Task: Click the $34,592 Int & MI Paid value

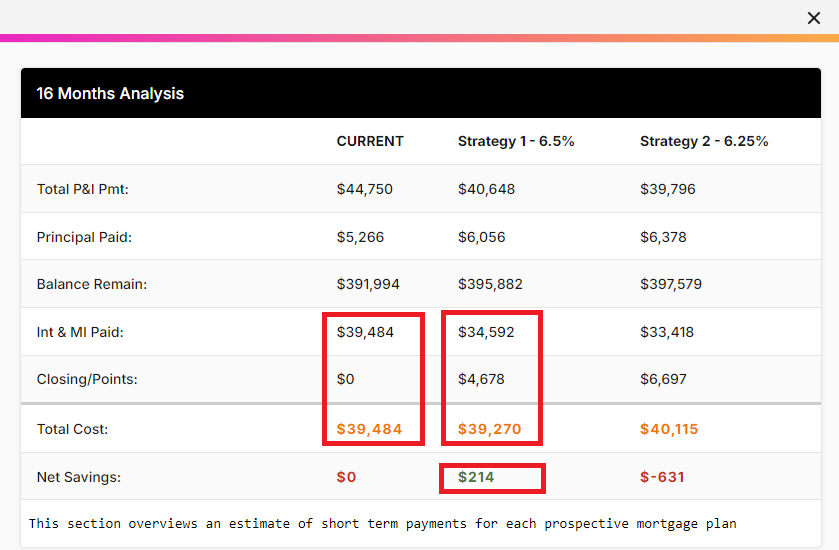Action: click(486, 332)
